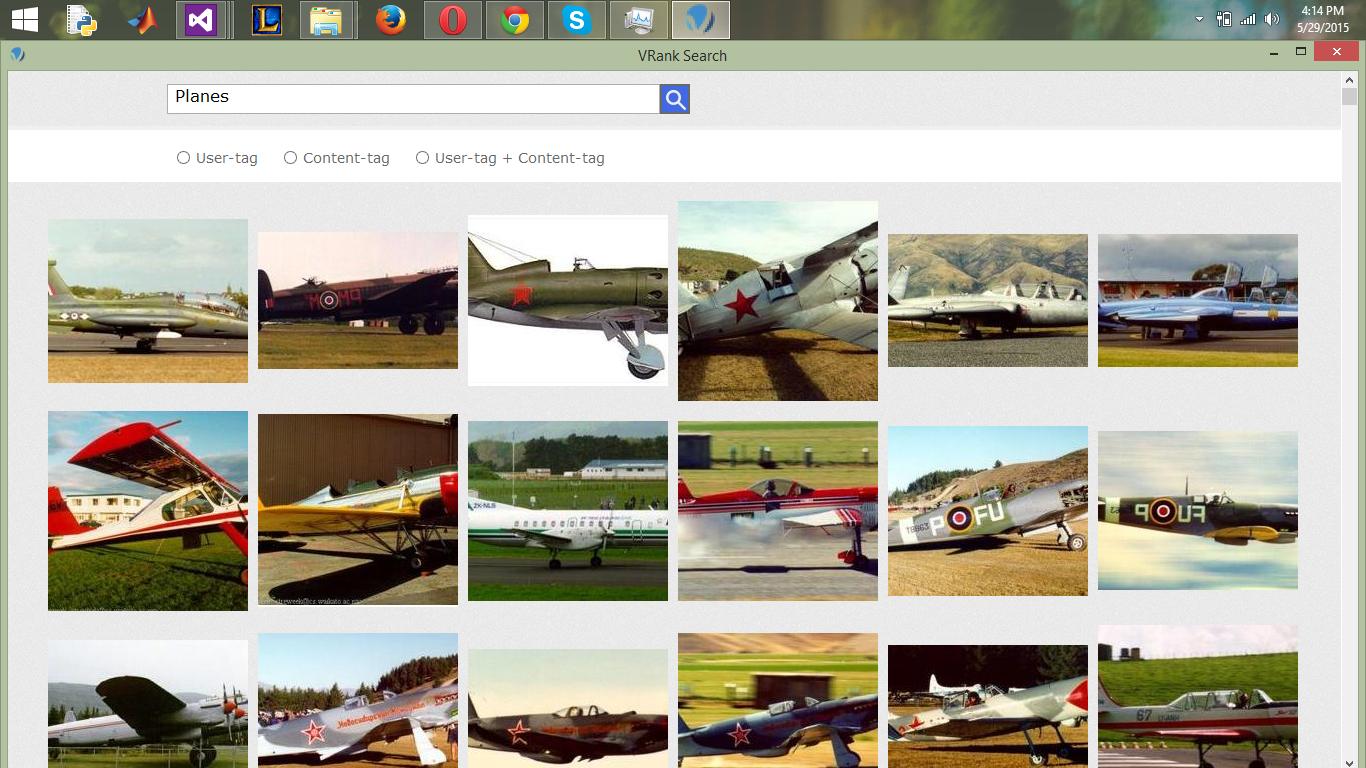Click the battery power tray icon

click(x=1223, y=20)
